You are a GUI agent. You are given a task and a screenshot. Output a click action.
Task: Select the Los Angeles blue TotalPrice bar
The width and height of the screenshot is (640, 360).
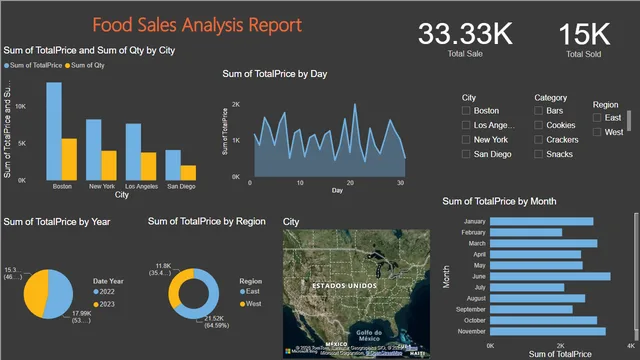[133, 151]
